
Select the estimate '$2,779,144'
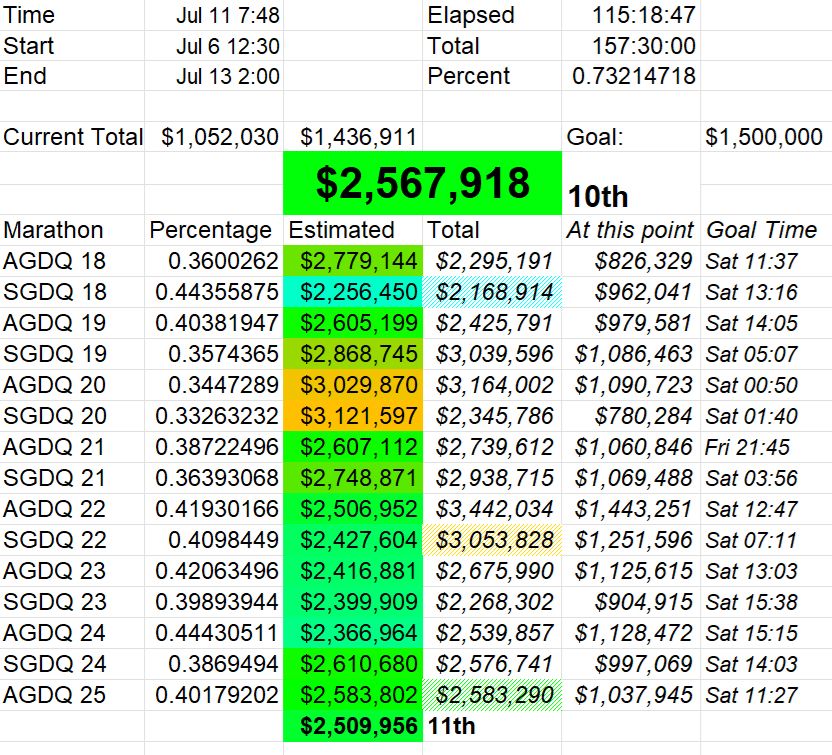coord(353,261)
